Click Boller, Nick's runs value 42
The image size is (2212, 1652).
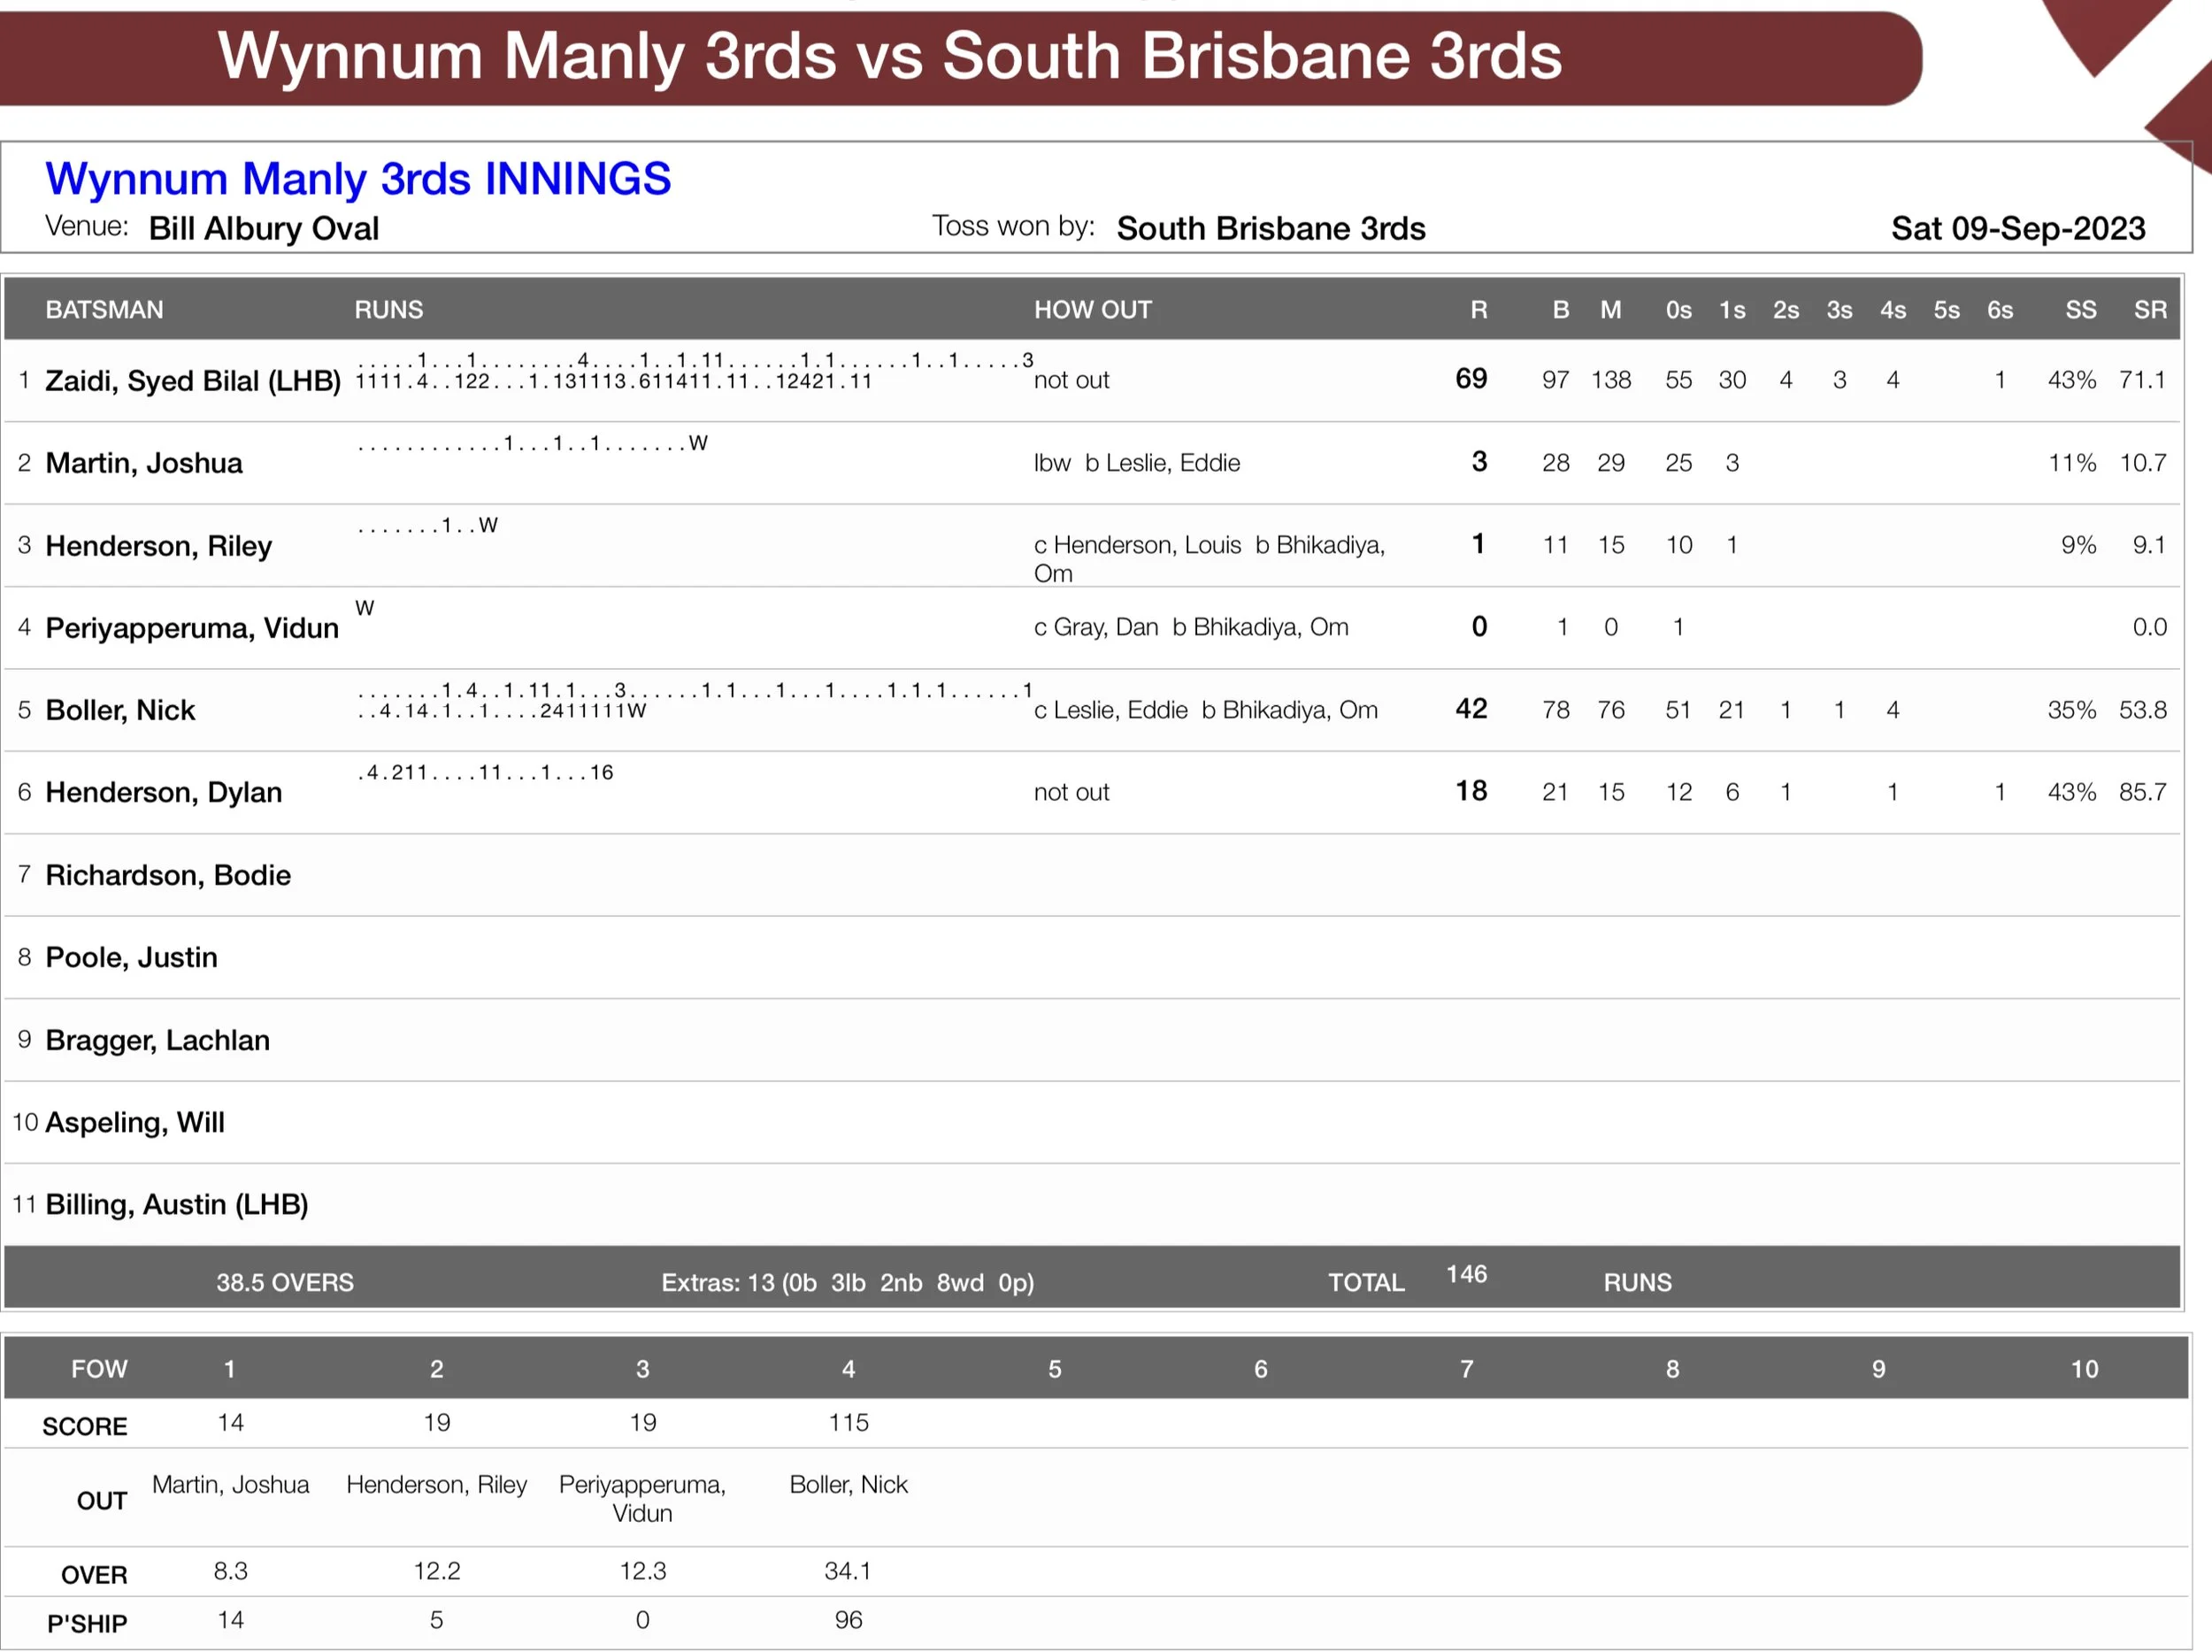coord(1470,709)
